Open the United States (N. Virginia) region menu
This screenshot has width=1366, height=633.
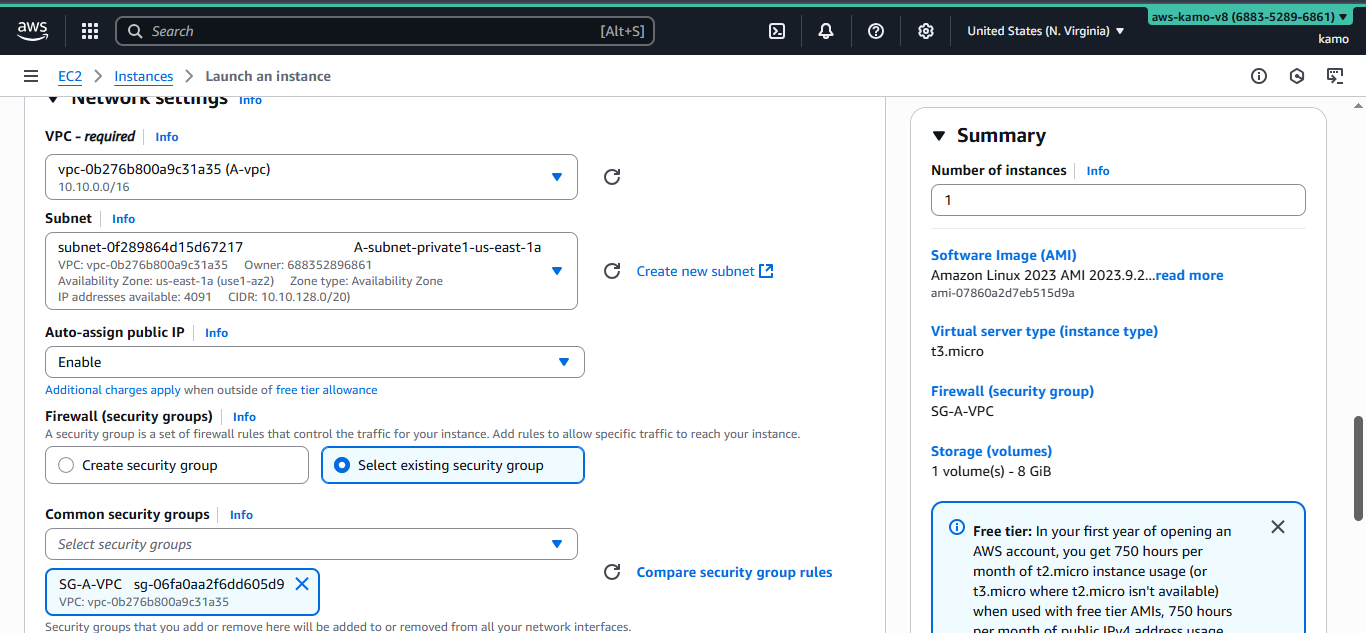tap(1044, 31)
